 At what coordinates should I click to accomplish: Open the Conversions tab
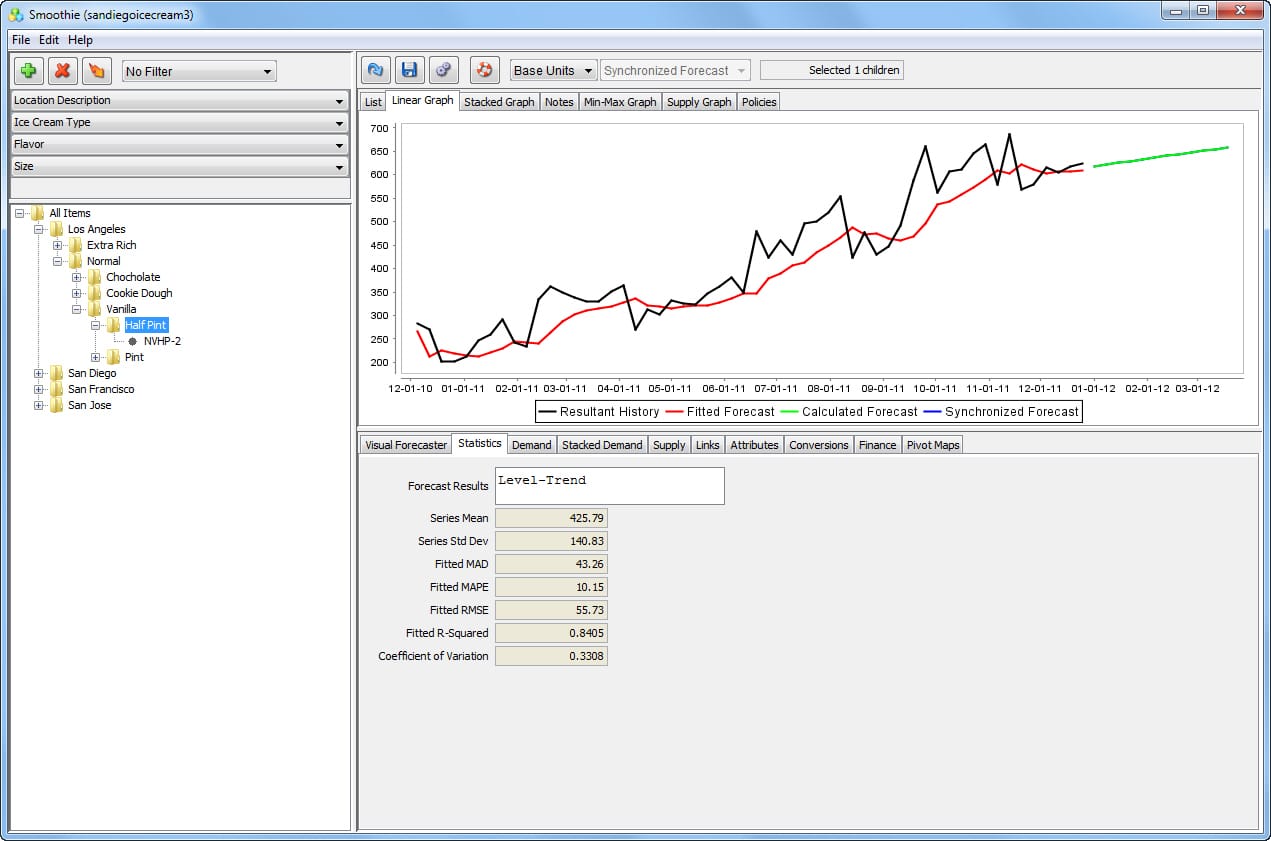[818, 445]
